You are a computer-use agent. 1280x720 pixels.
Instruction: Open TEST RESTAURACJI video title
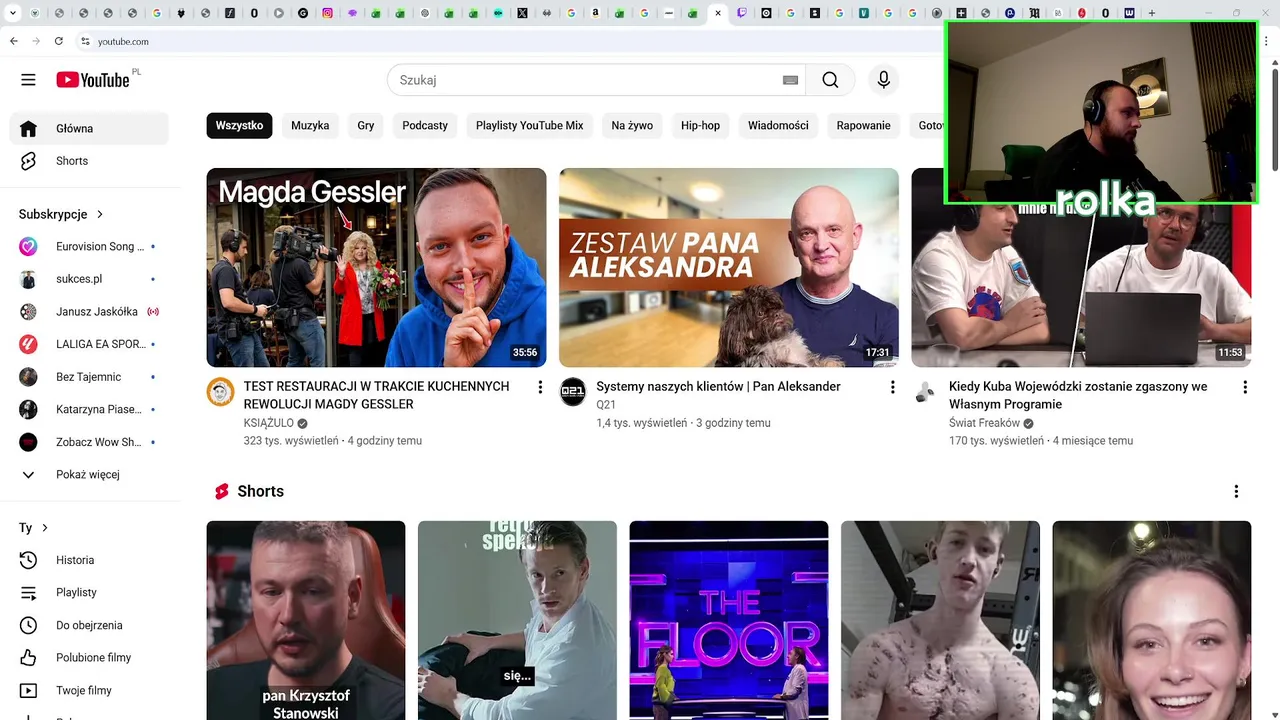[x=376, y=395]
